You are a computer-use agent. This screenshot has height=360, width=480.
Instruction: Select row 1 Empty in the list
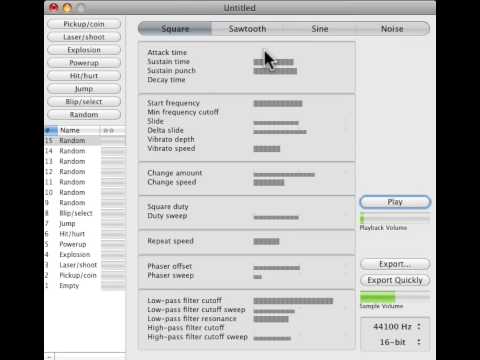[85, 286]
